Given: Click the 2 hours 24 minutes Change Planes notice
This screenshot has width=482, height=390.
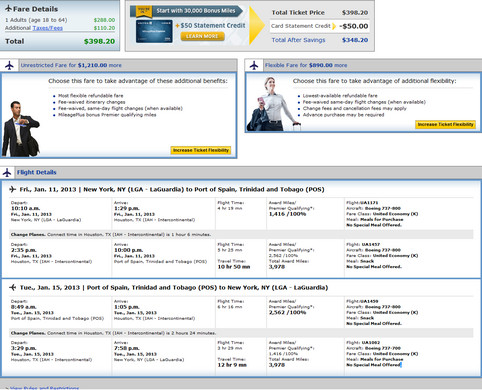Looking at the screenshot, I should [x=241, y=333].
